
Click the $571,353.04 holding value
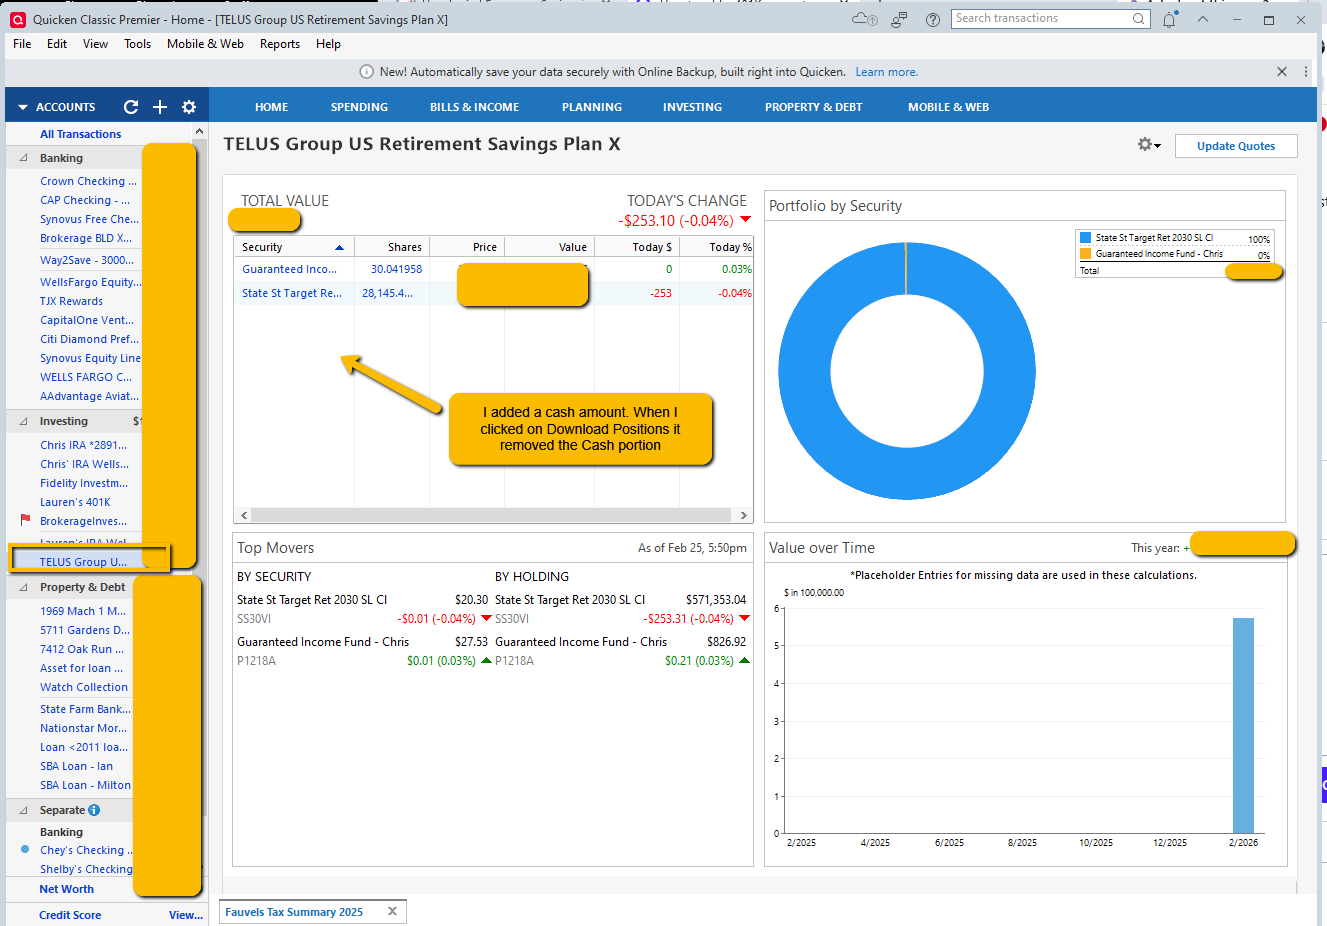(716, 600)
